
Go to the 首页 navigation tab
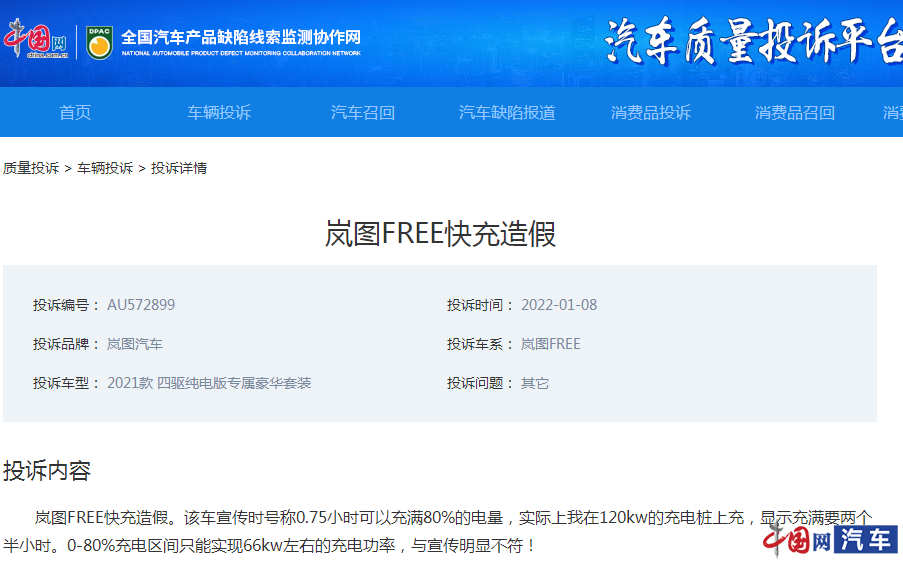point(75,113)
